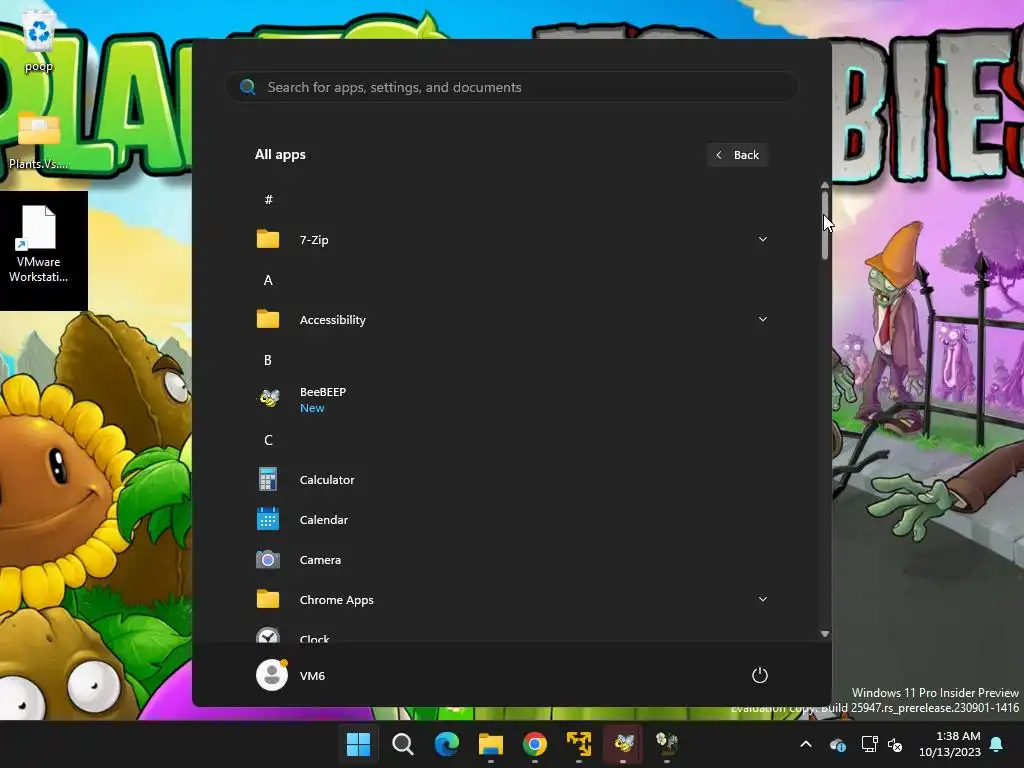Screen dimensions: 1024x768
Task: Launch the Camera app
Action: (x=511, y=560)
